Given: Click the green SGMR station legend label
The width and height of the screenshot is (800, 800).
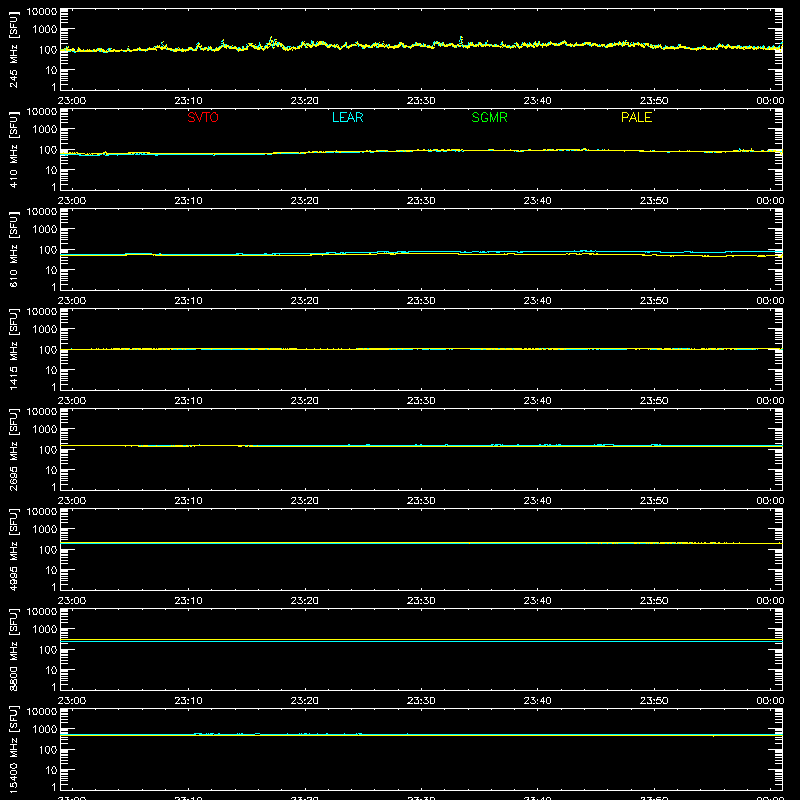Looking at the screenshot, I should 489,117.
